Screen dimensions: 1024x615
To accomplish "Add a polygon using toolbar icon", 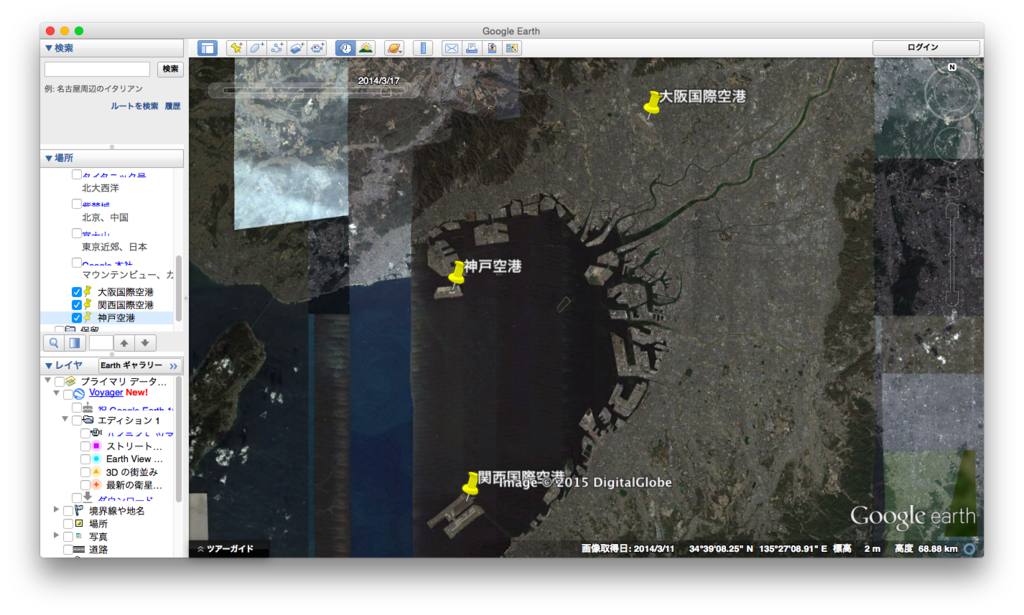I will [256, 48].
